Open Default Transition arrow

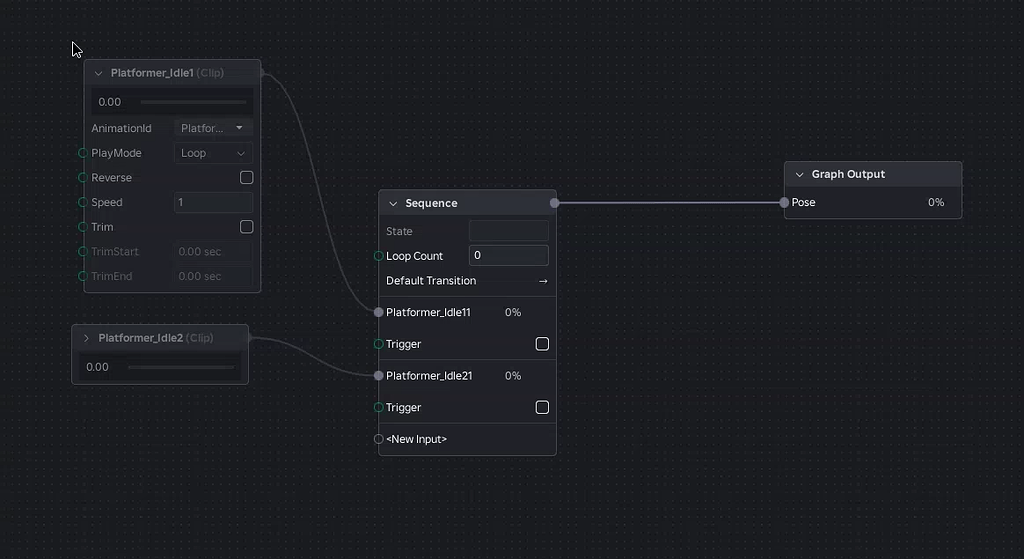point(543,281)
